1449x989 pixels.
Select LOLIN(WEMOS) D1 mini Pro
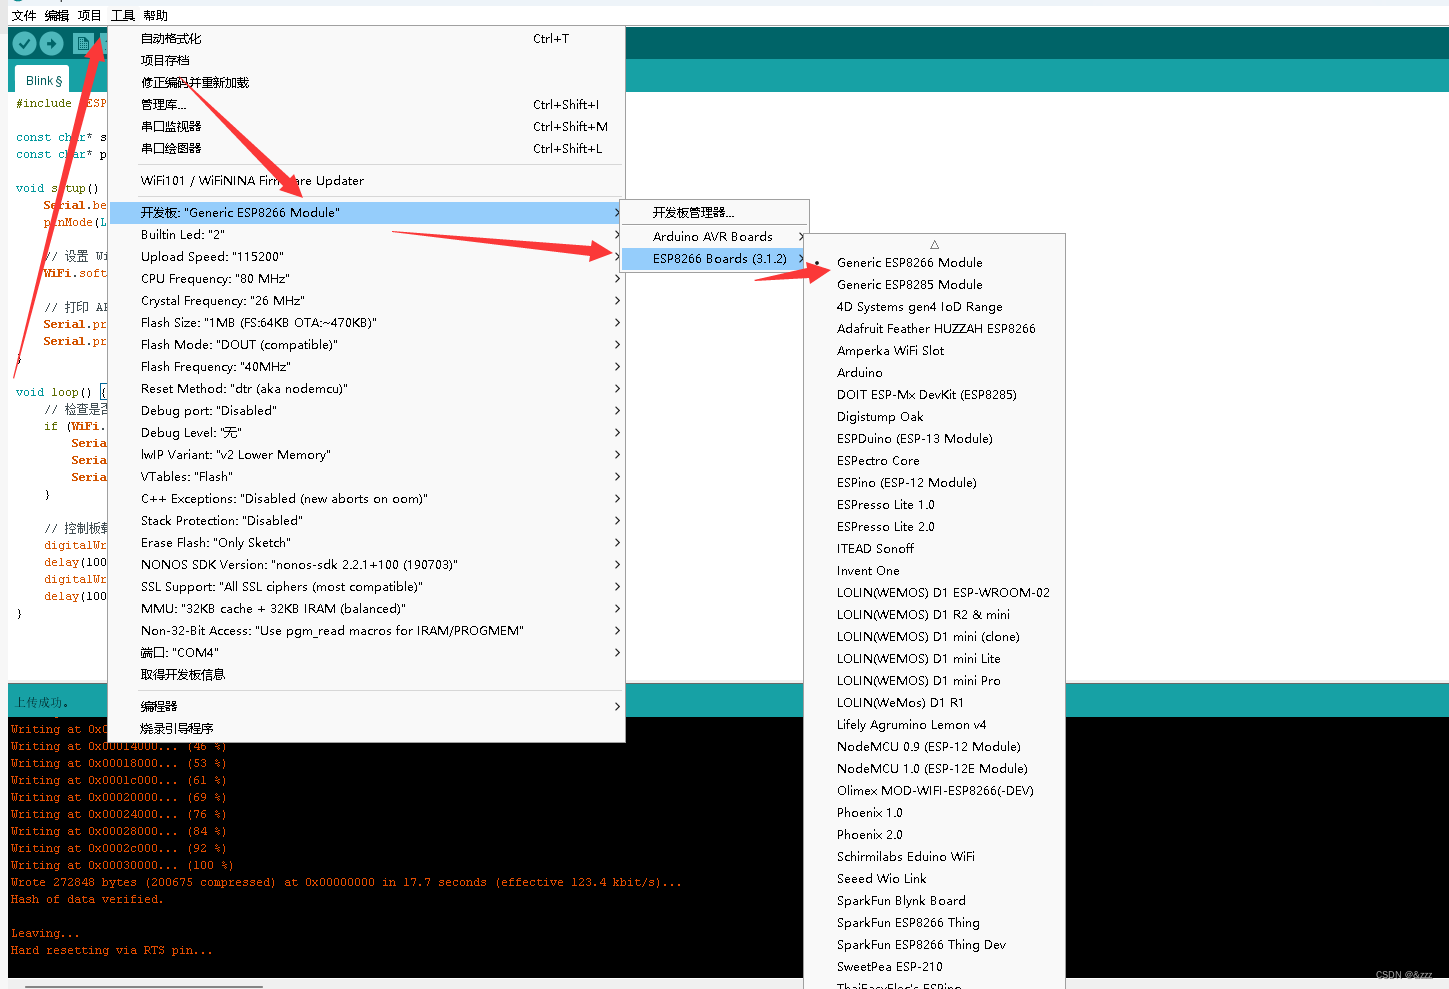point(934,680)
